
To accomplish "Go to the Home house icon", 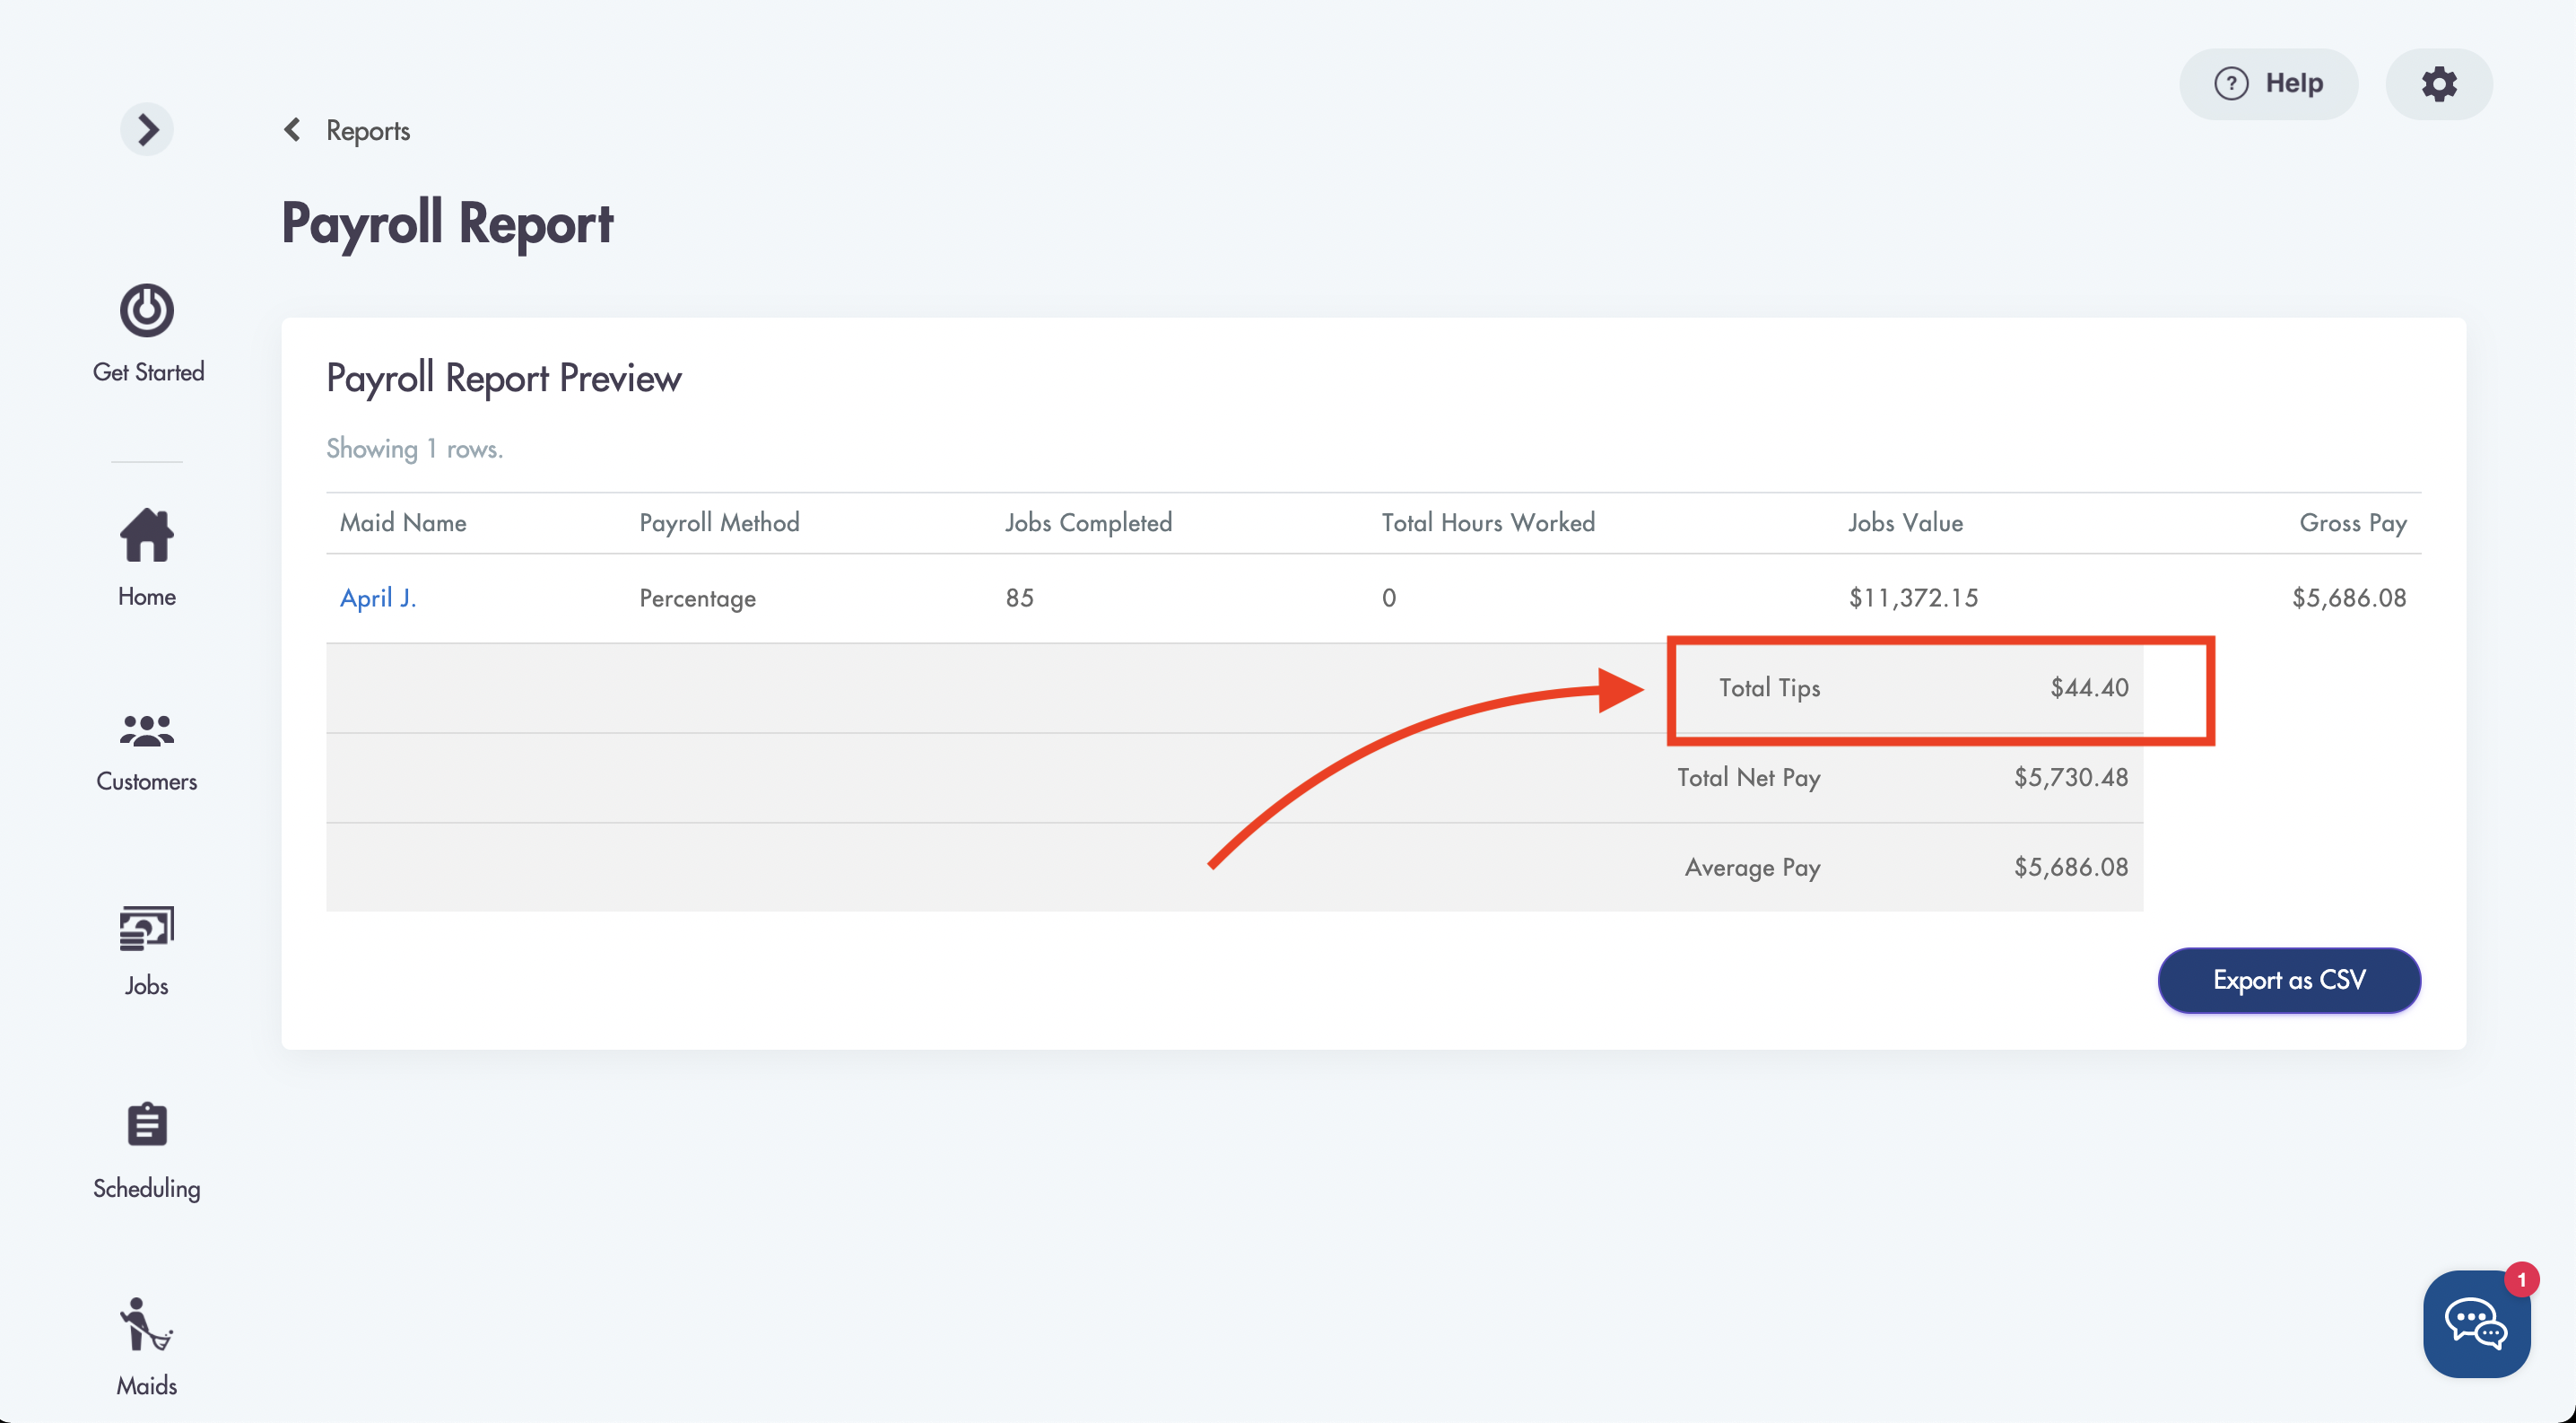I will (147, 534).
